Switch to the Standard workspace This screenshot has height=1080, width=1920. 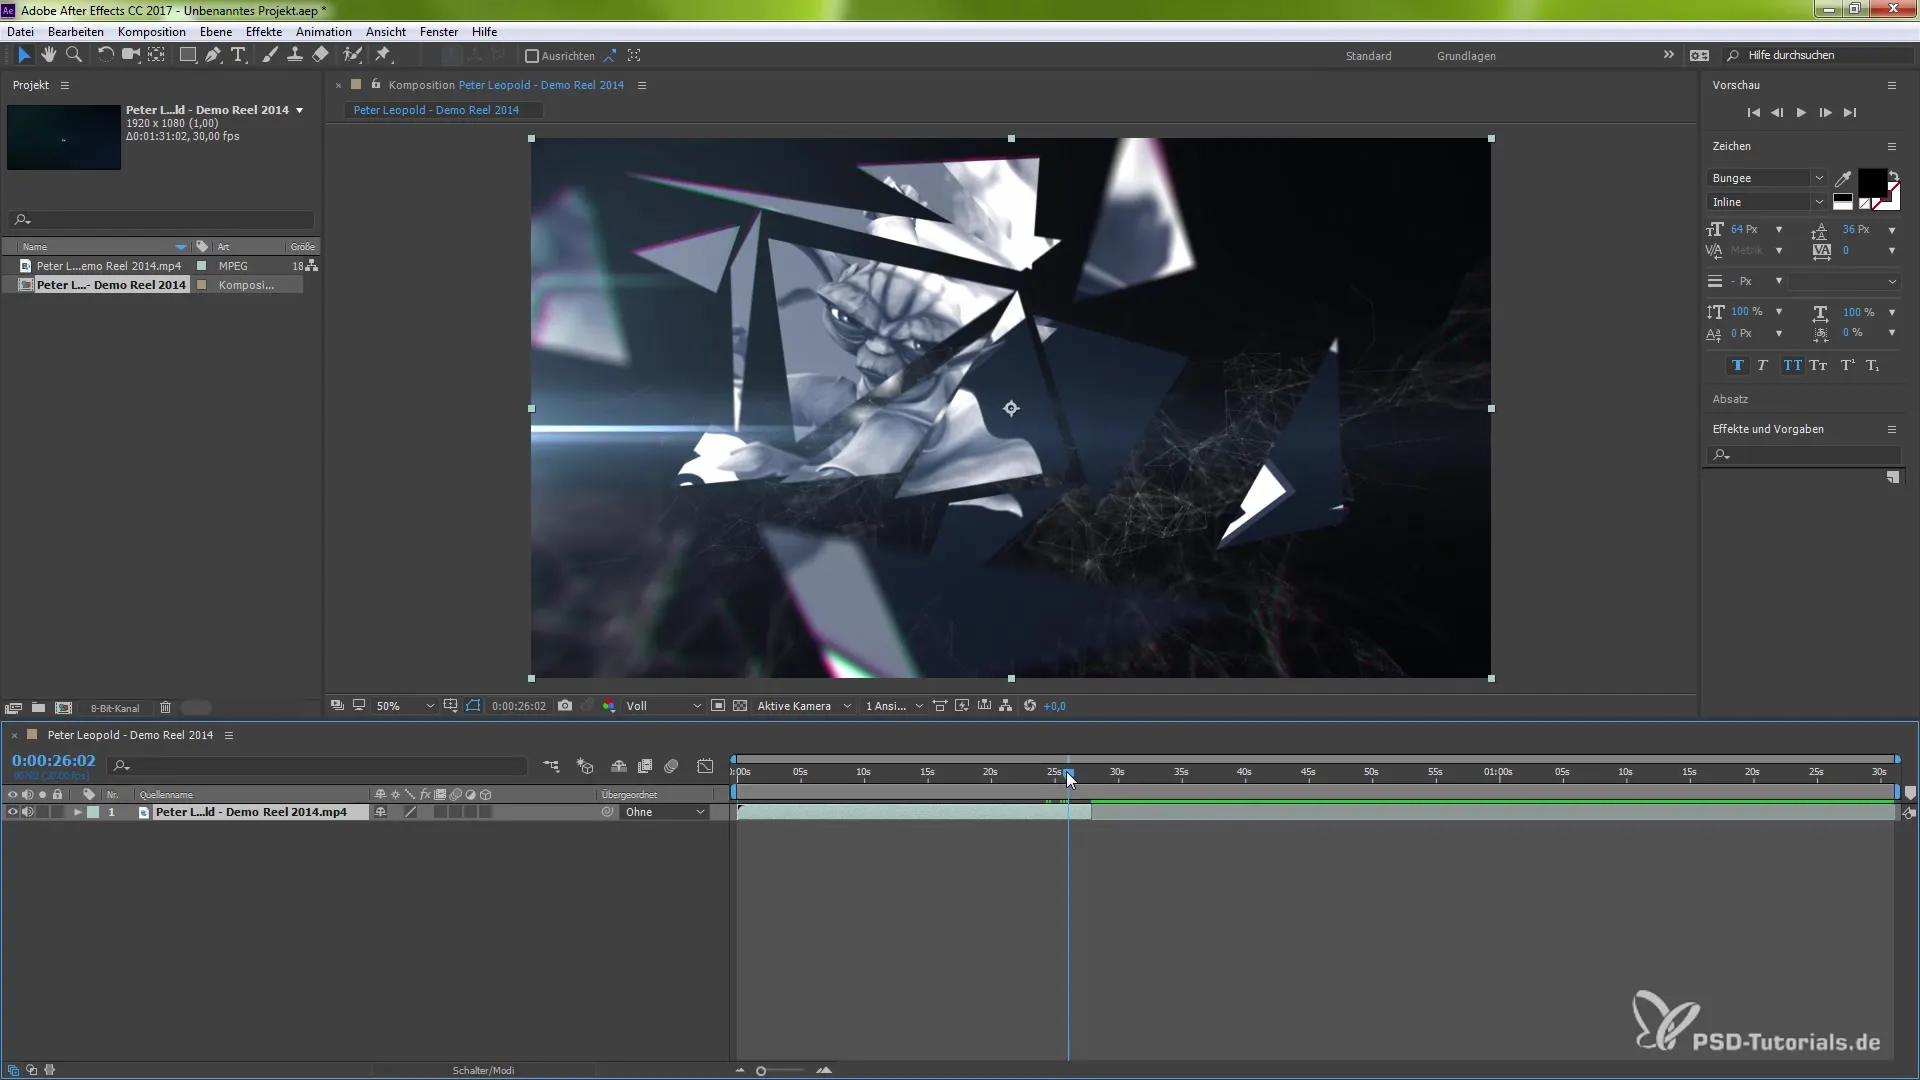tap(1368, 56)
